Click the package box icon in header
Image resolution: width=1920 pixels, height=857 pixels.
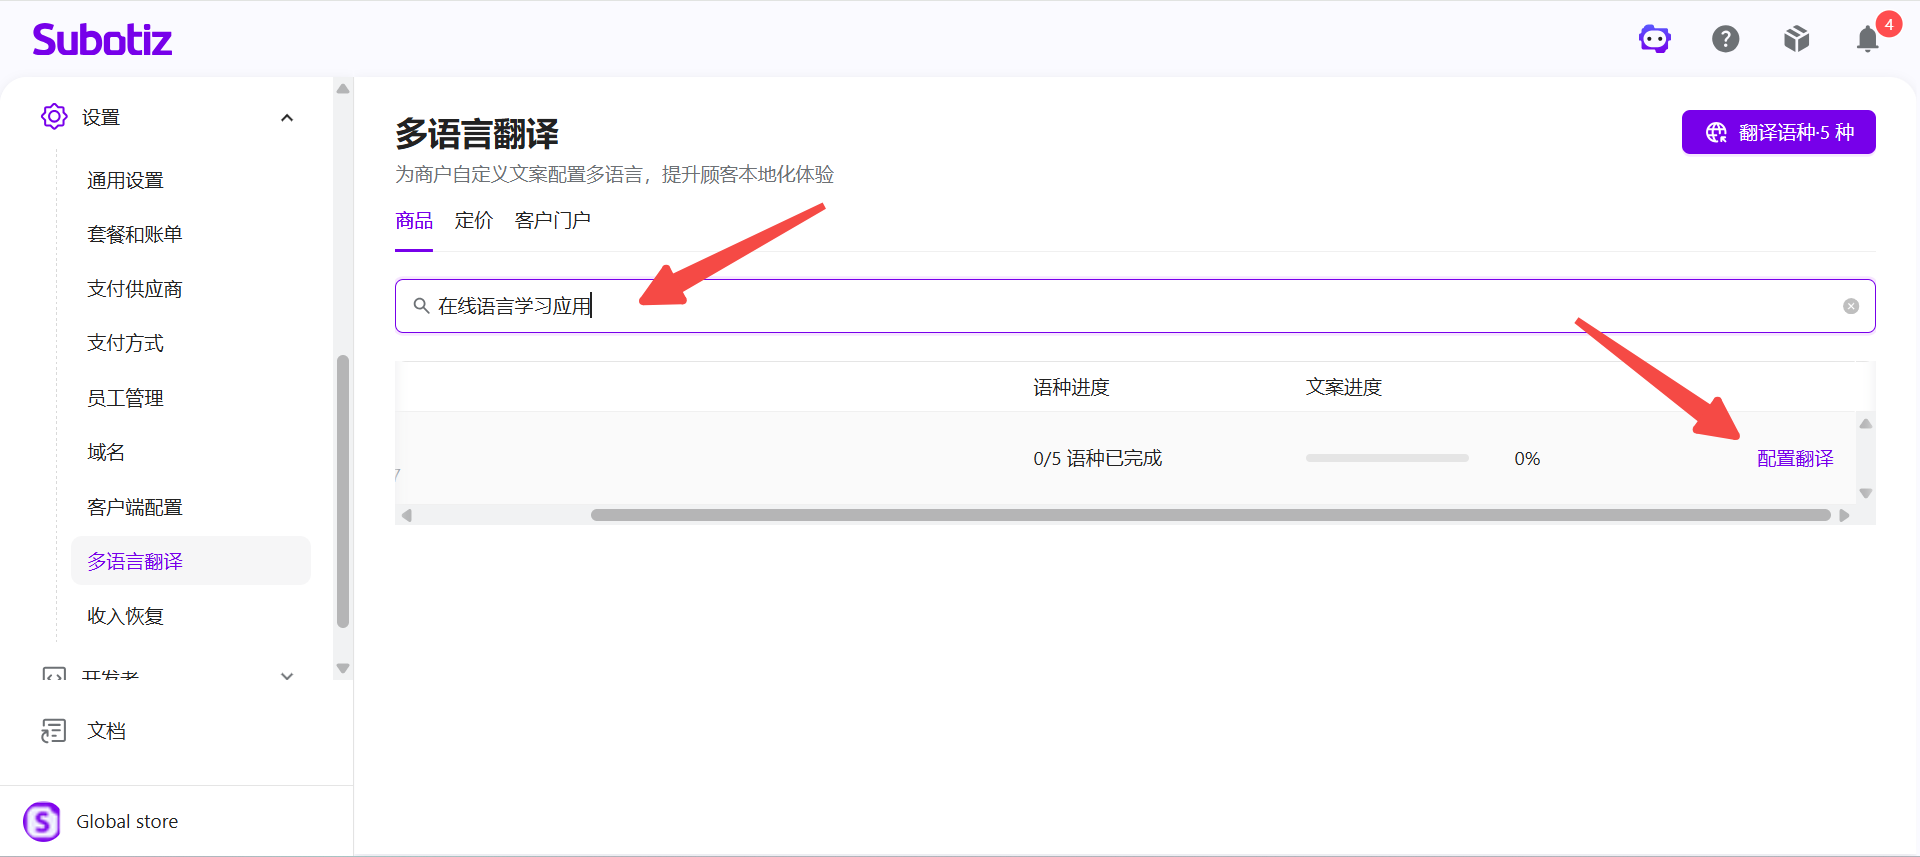[x=1797, y=39]
